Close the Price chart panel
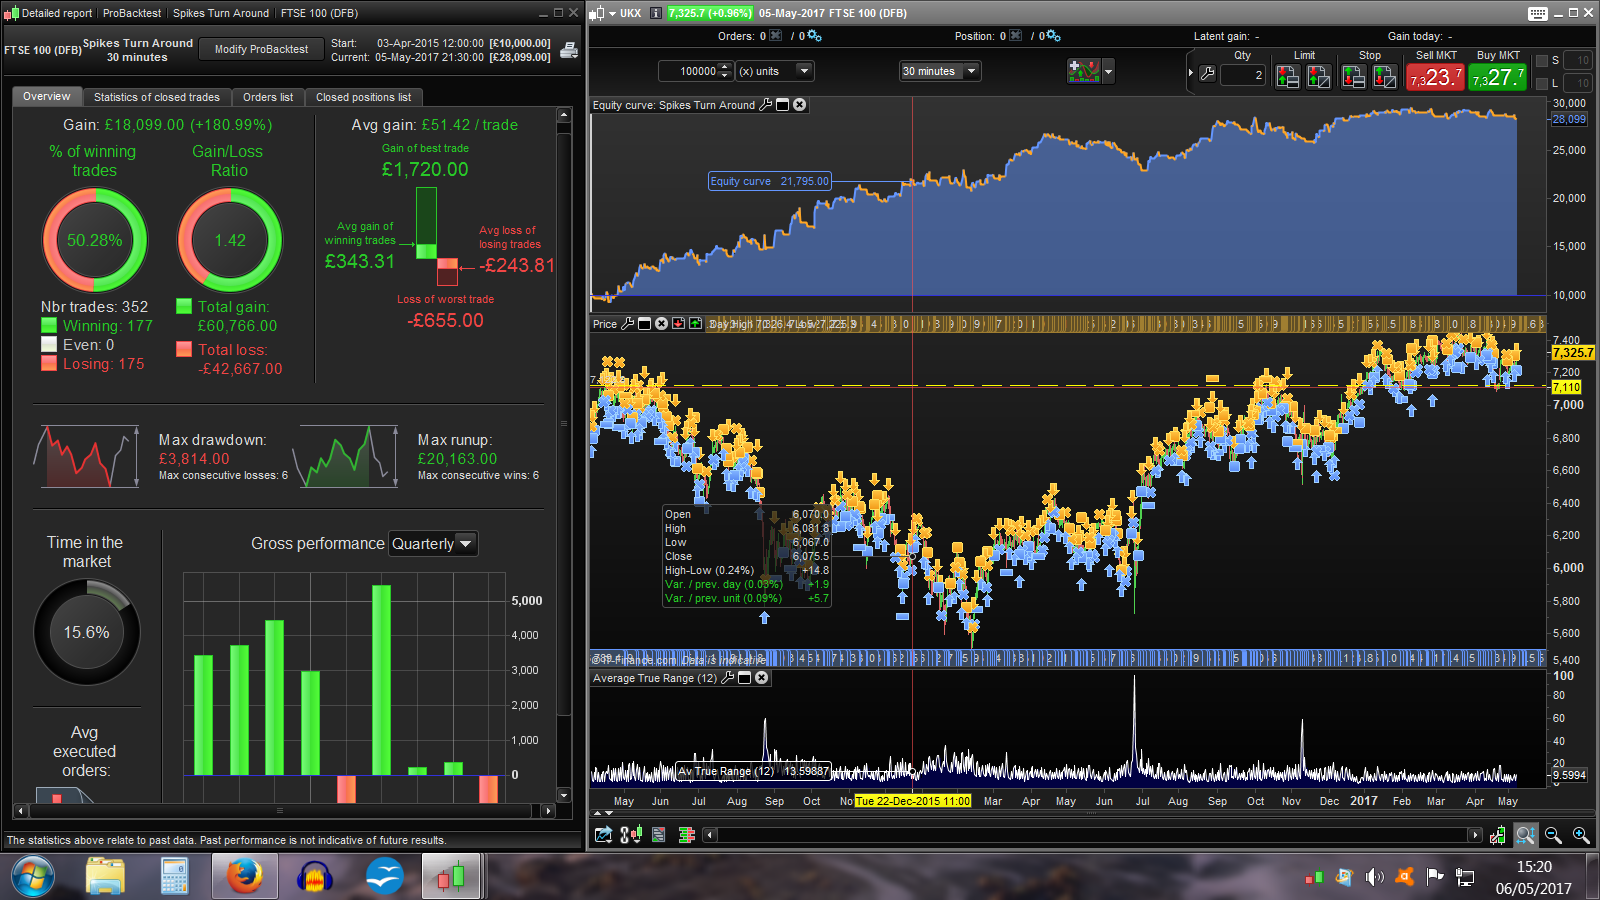1600x900 pixels. (661, 323)
